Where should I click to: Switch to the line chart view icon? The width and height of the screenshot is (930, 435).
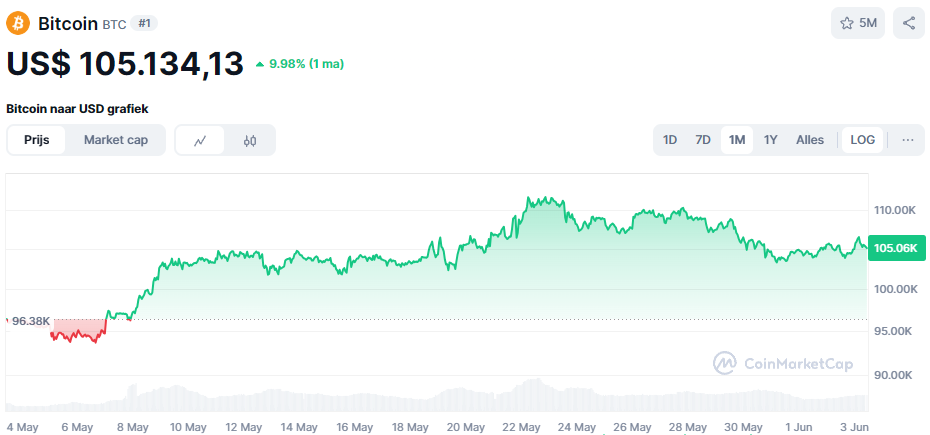(x=200, y=140)
